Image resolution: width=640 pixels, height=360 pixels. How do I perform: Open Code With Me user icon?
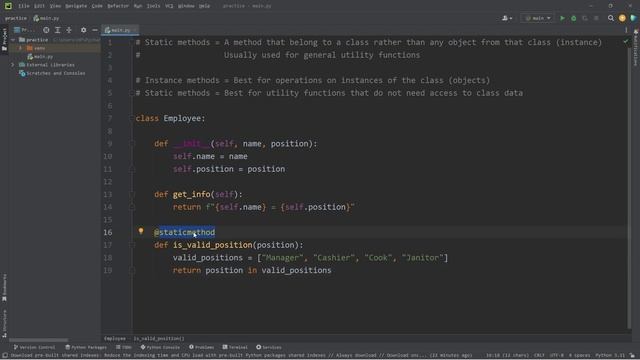point(507,18)
